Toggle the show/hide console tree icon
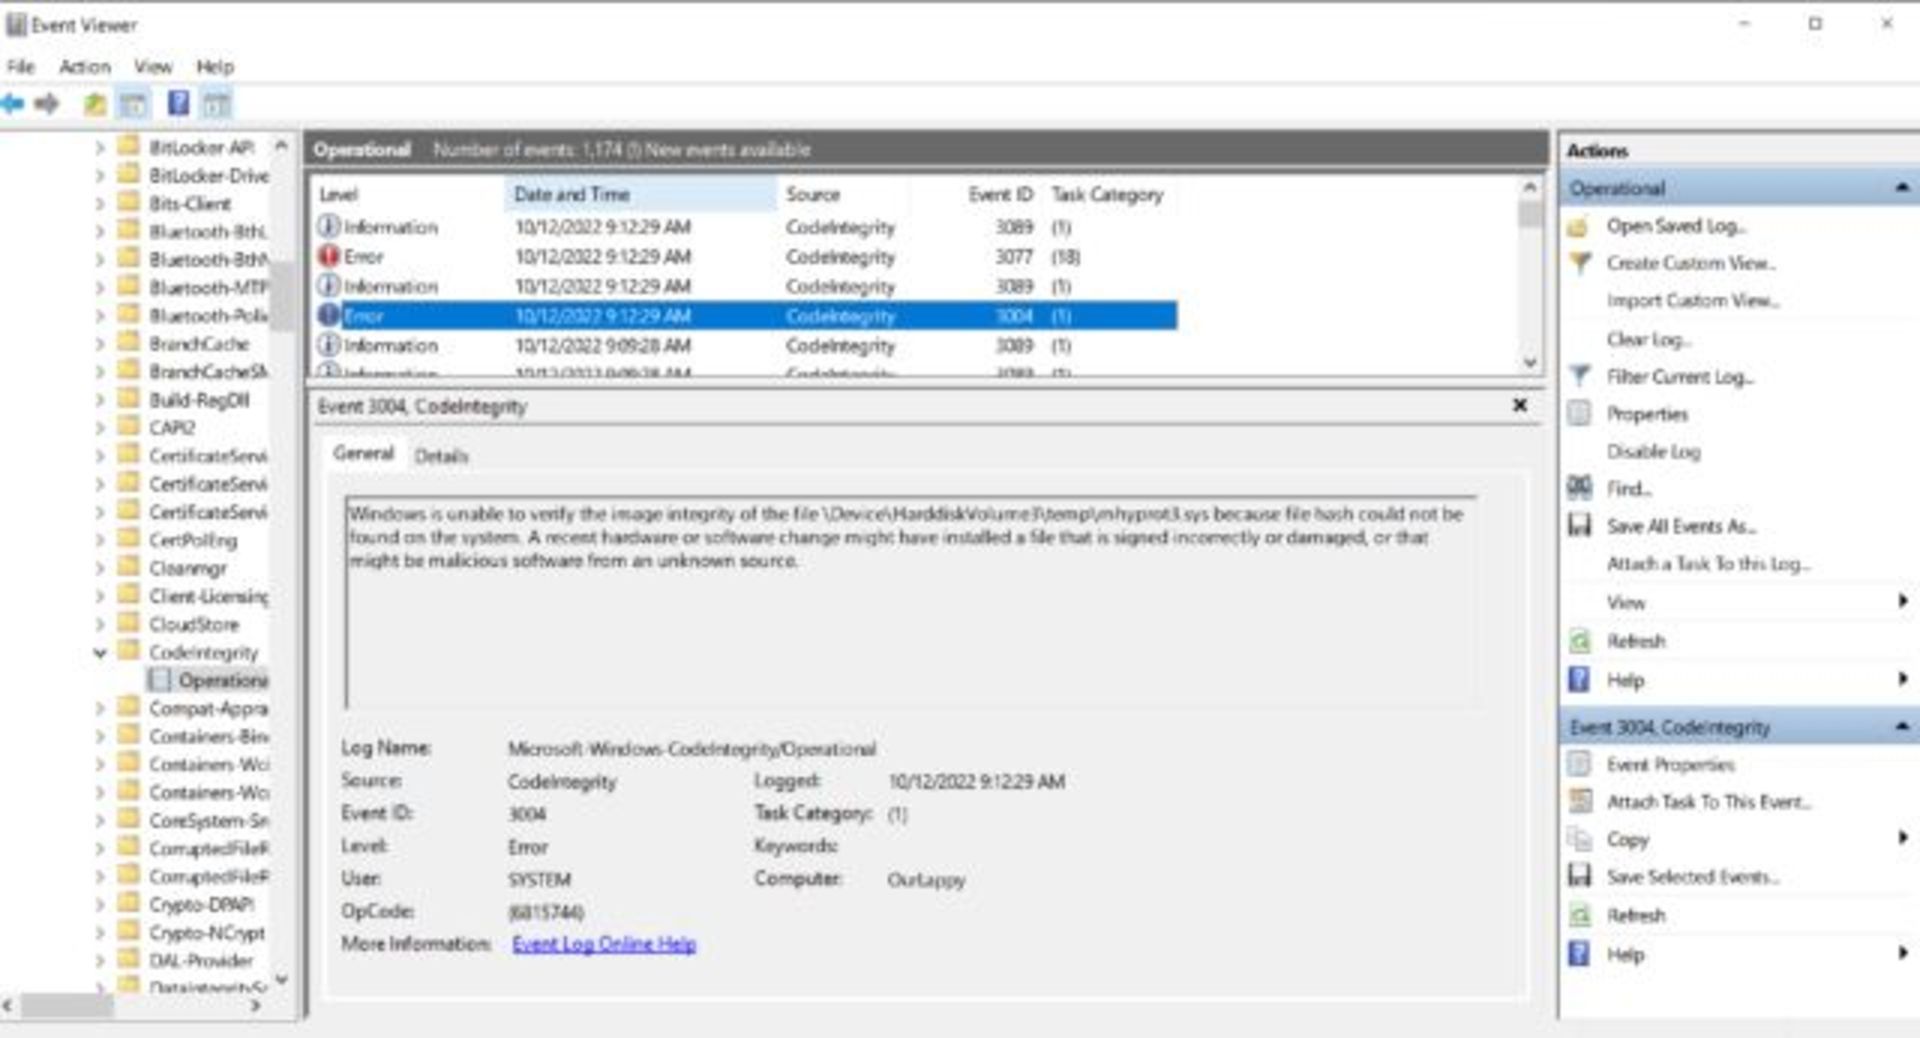The height and width of the screenshot is (1038, 1920). pyautogui.click(x=133, y=103)
